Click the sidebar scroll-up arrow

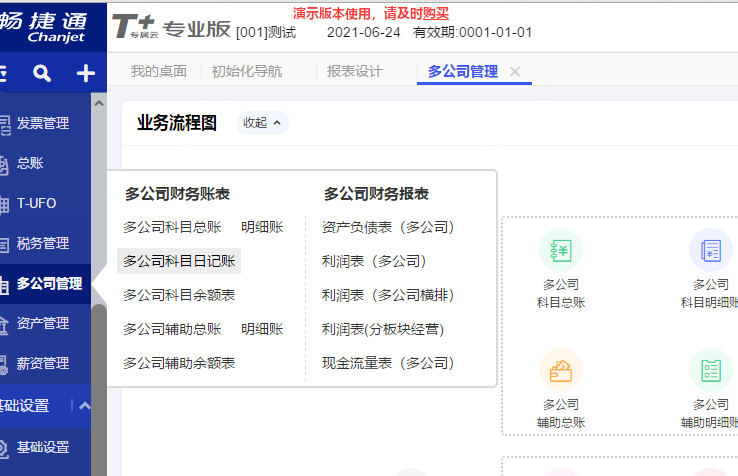click(99, 103)
